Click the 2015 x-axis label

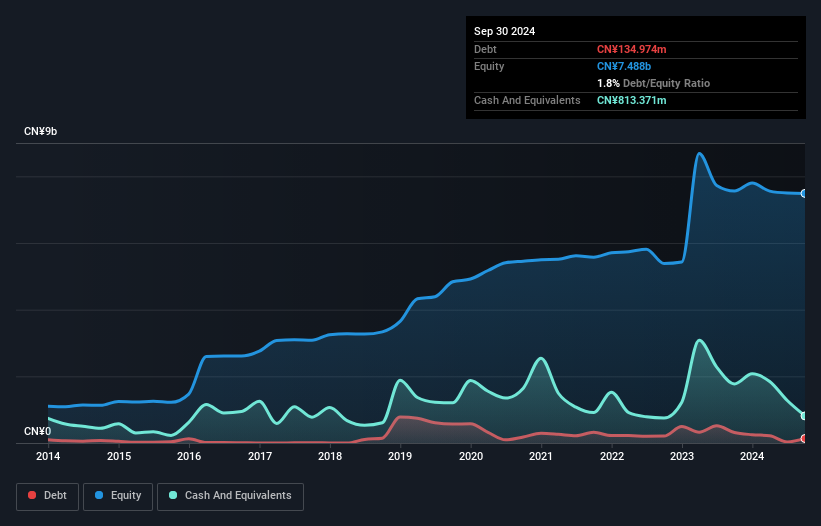pos(119,456)
